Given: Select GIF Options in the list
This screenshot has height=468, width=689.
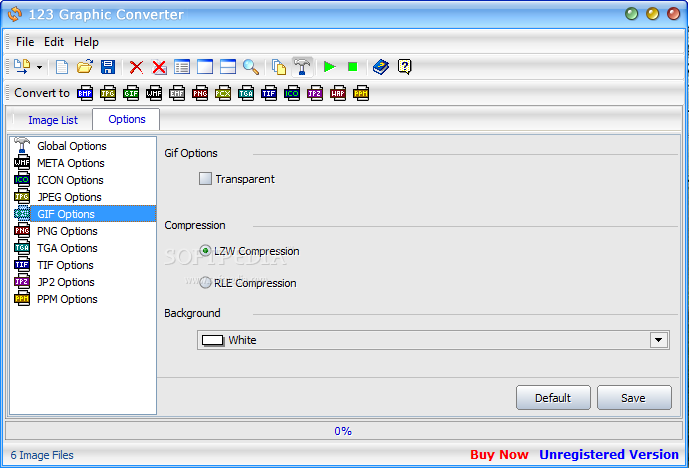Looking at the screenshot, I should (83, 214).
